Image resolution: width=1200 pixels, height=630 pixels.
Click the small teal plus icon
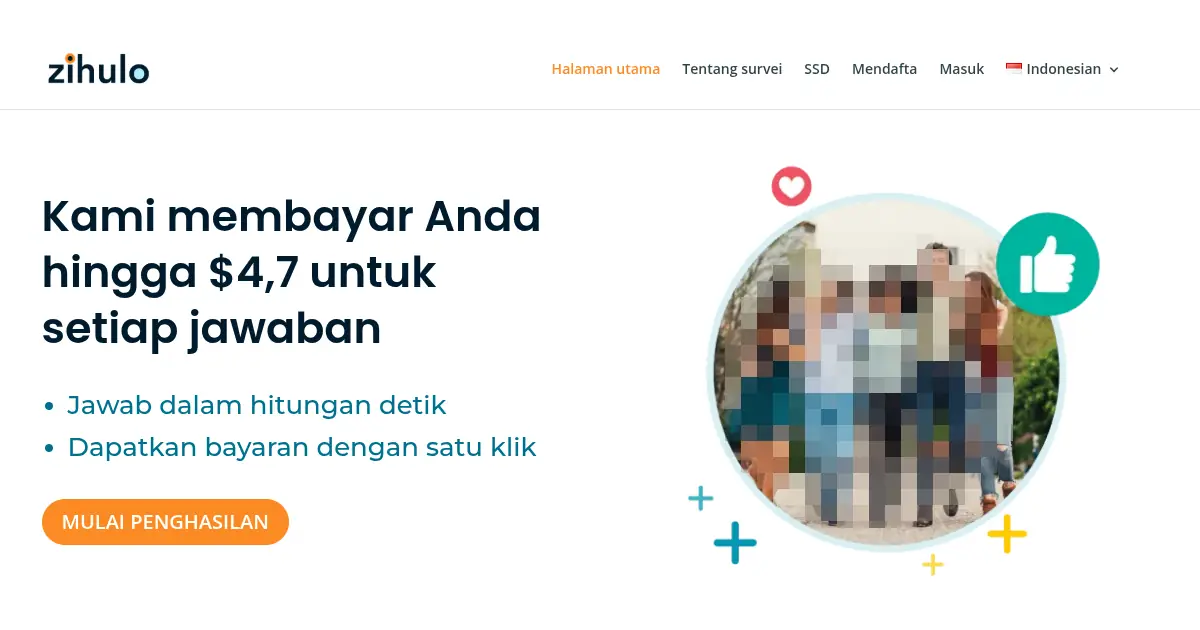(x=701, y=498)
